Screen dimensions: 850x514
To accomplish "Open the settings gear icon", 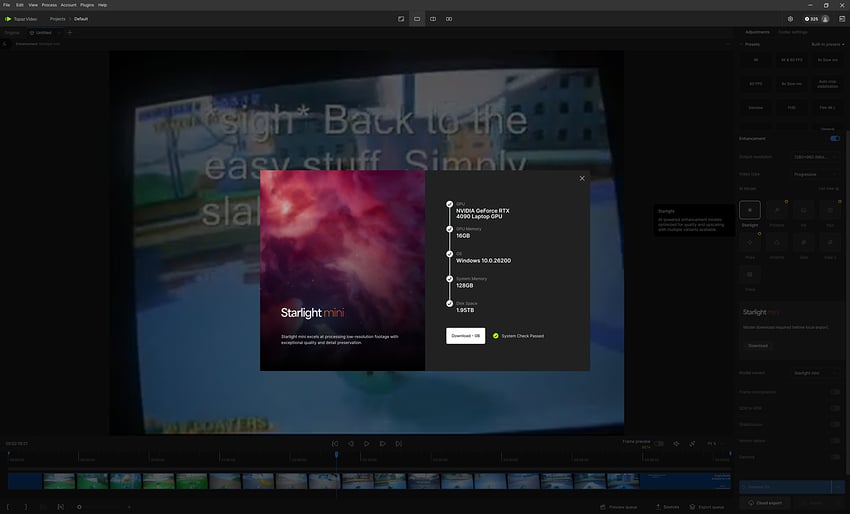I will coord(790,19).
